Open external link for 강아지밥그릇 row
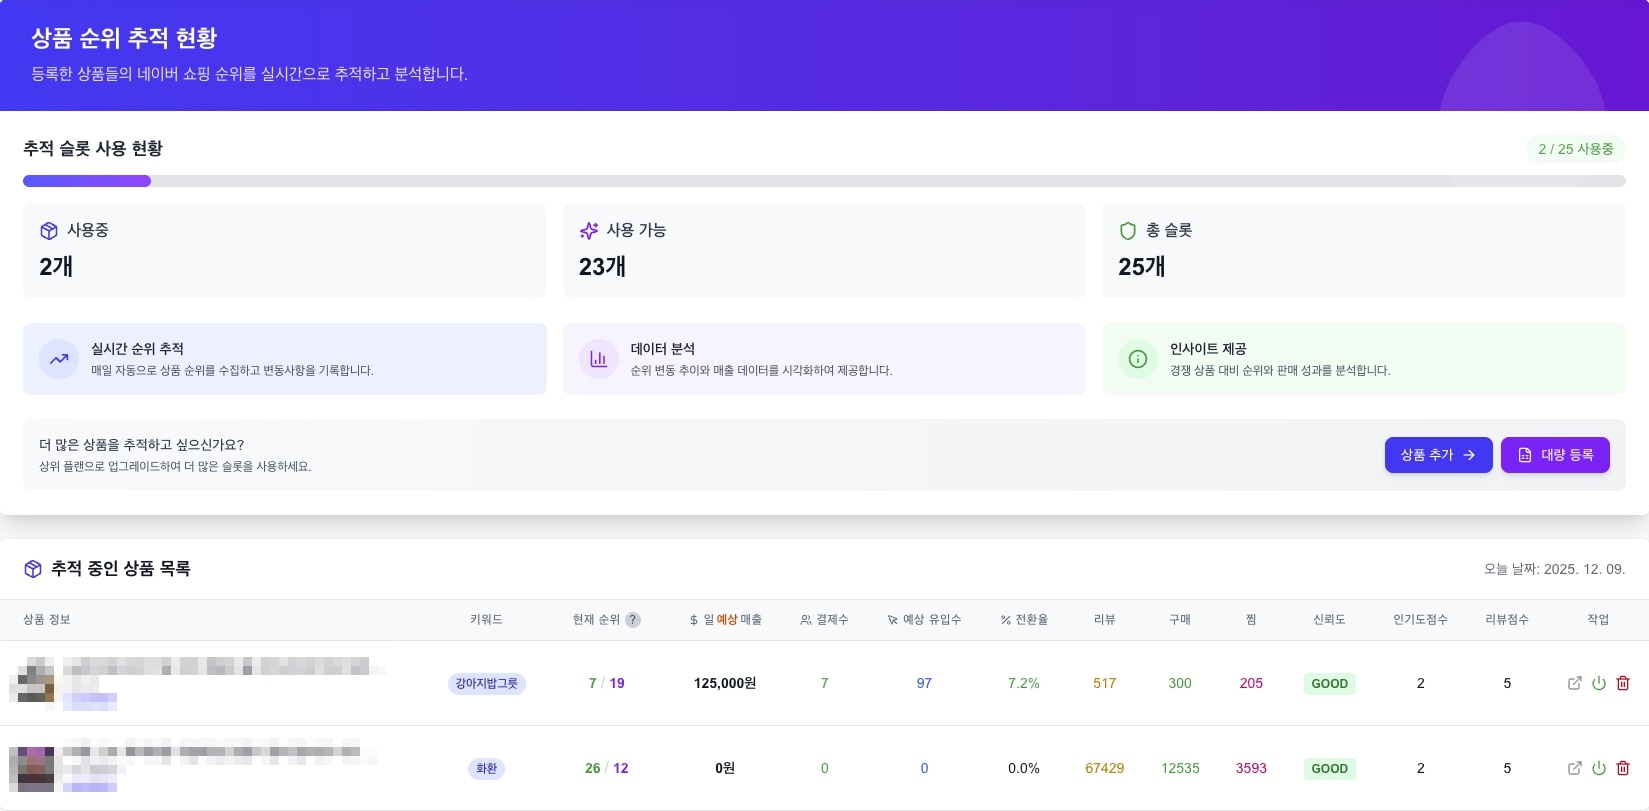This screenshot has width=1649, height=811. click(x=1575, y=683)
